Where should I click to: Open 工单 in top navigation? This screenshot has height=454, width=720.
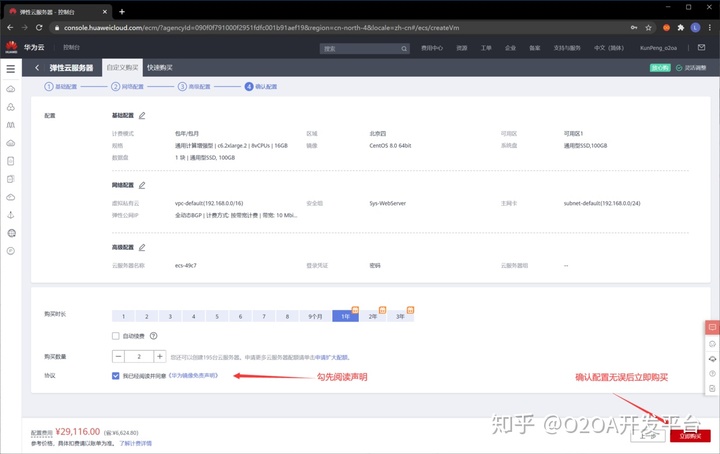click(x=486, y=48)
